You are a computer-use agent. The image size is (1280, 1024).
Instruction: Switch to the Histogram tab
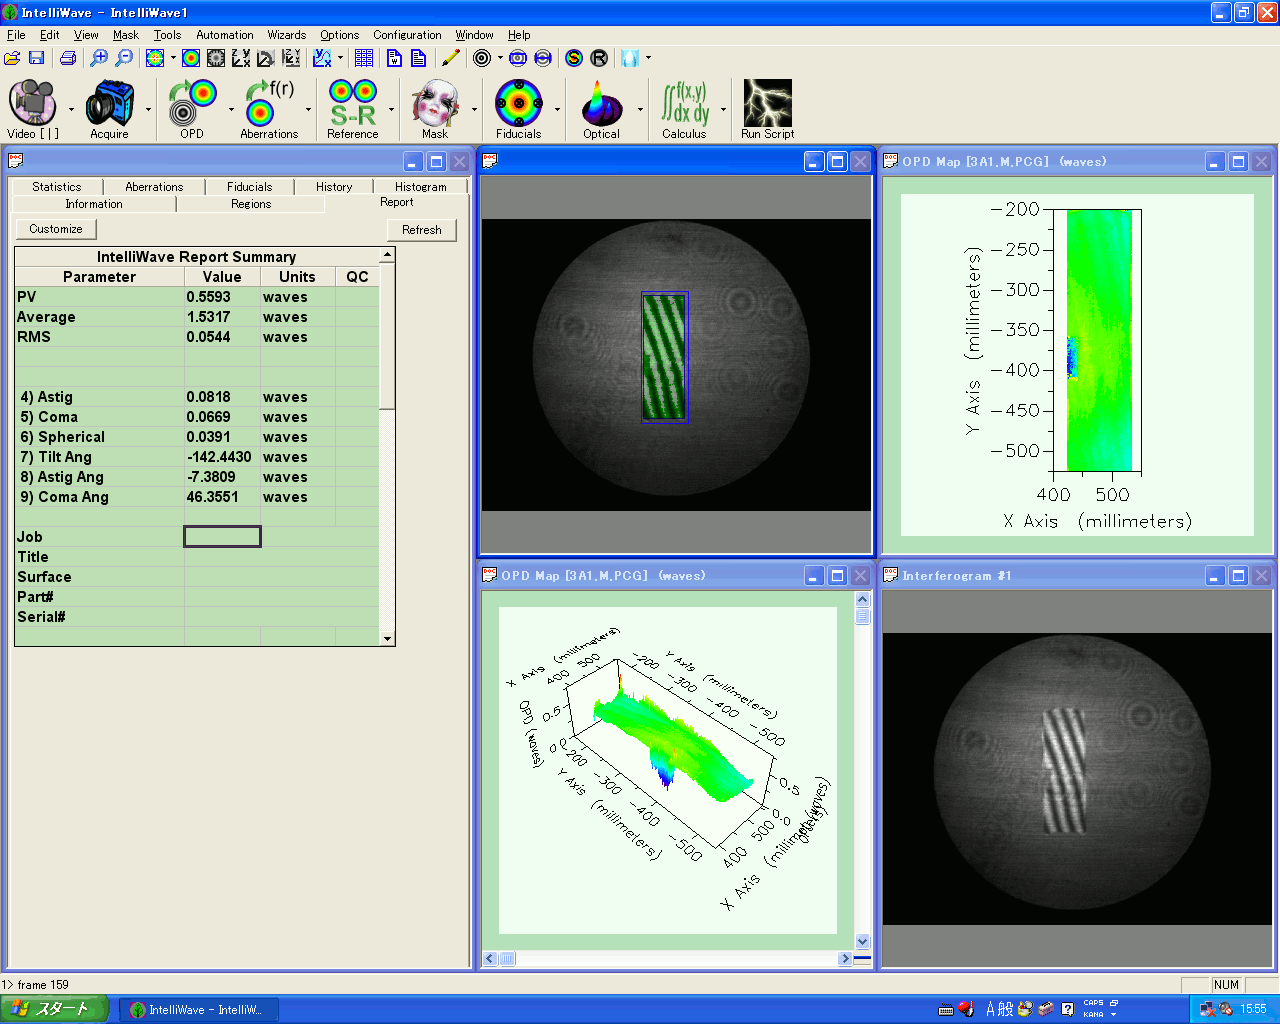point(421,187)
